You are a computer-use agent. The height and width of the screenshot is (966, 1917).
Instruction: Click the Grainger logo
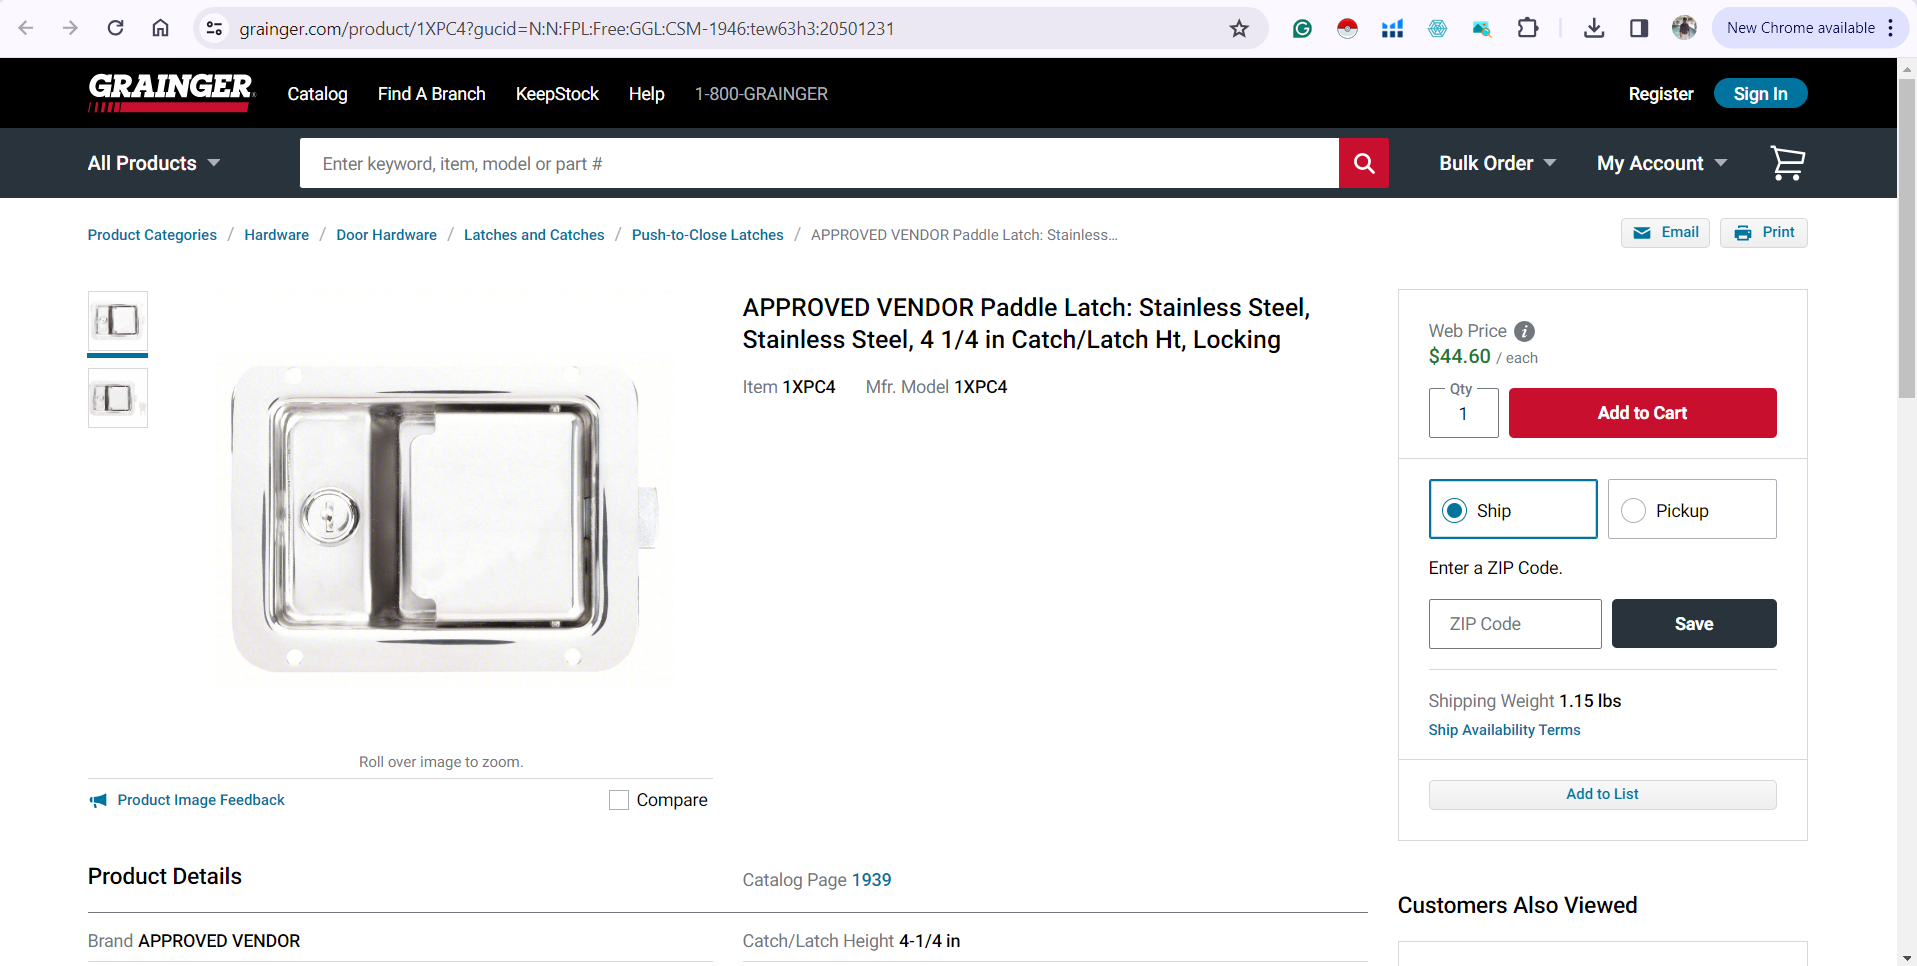pyautogui.click(x=171, y=92)
